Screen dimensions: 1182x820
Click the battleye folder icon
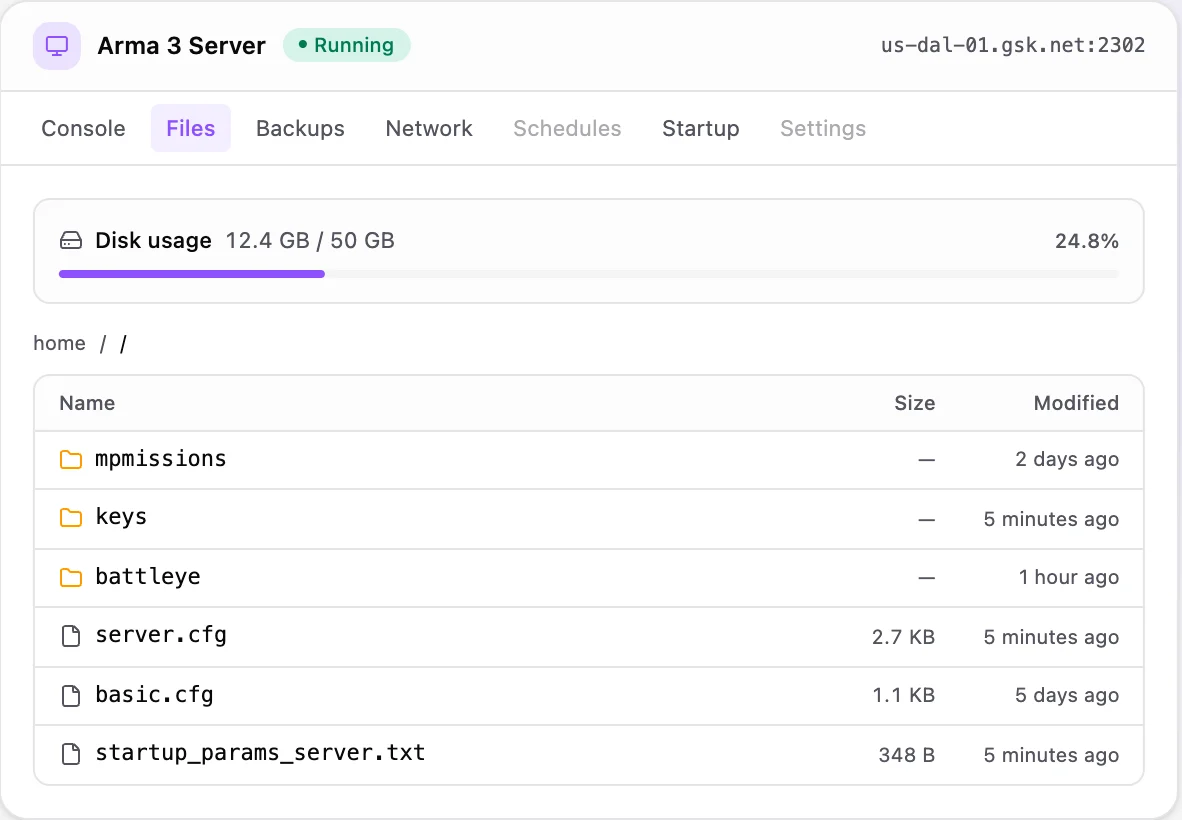pyautogui.click(x=71, y=577)
